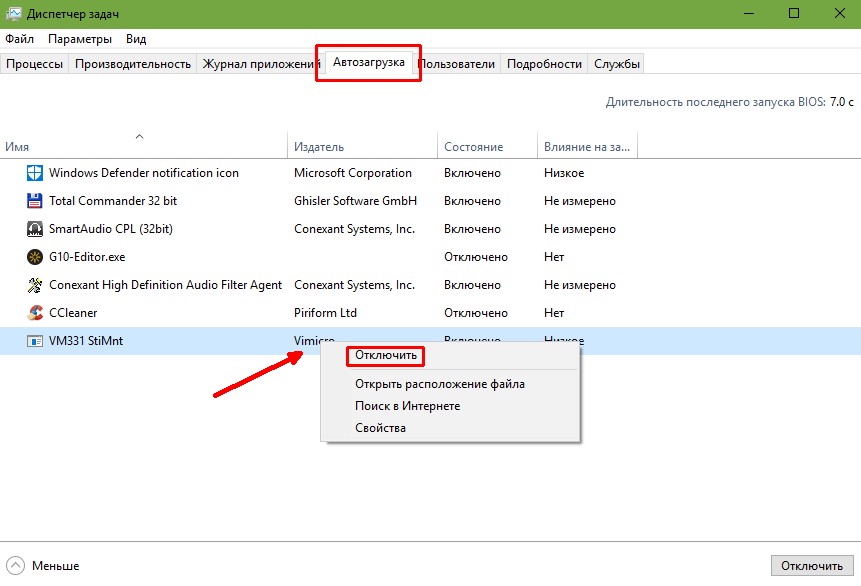Click Нет impact in the CCleaner row
Image resolution: width=861 pixels, height=586 pixels.
pyautogui.click(x=554, y=313)
